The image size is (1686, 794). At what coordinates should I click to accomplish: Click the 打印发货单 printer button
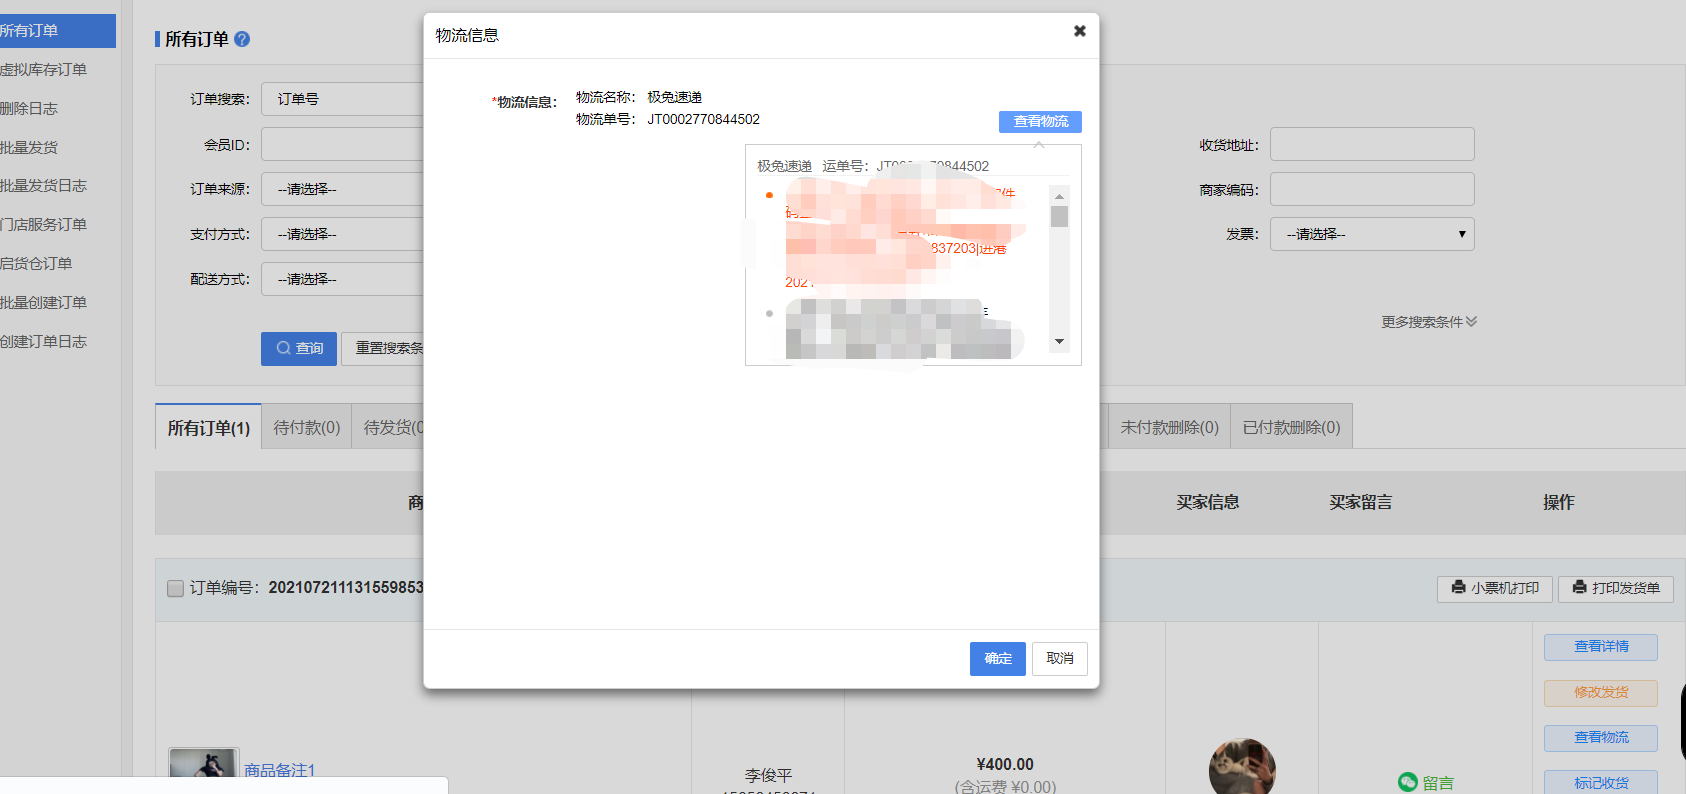1615,588
